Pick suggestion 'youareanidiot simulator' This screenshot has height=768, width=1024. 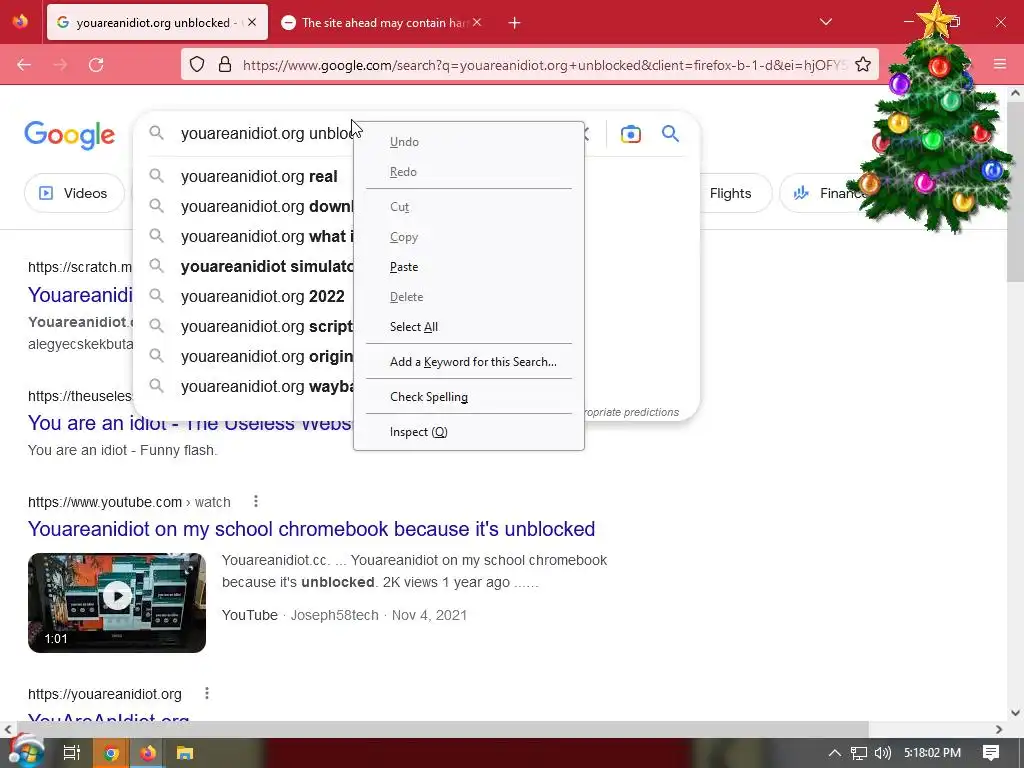(267, 266)
